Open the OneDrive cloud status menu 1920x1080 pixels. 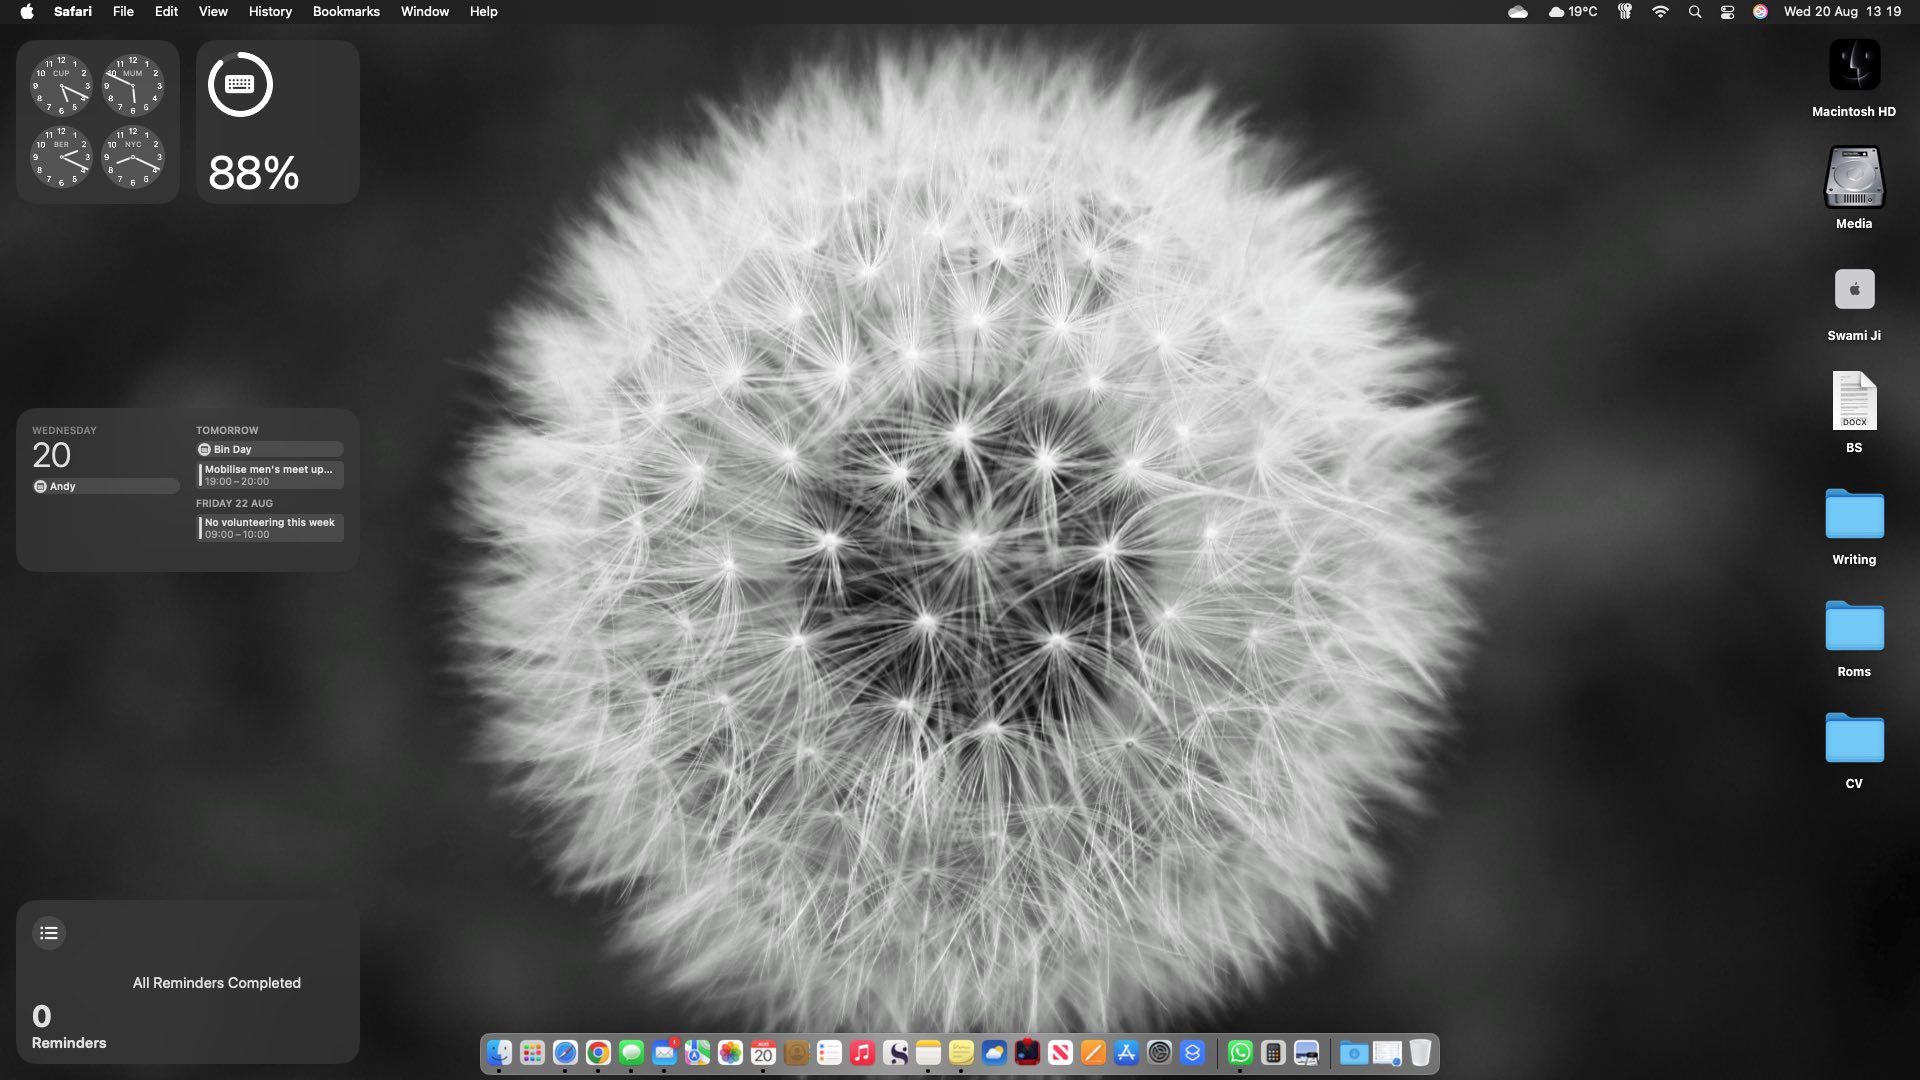pos(1517,12)
